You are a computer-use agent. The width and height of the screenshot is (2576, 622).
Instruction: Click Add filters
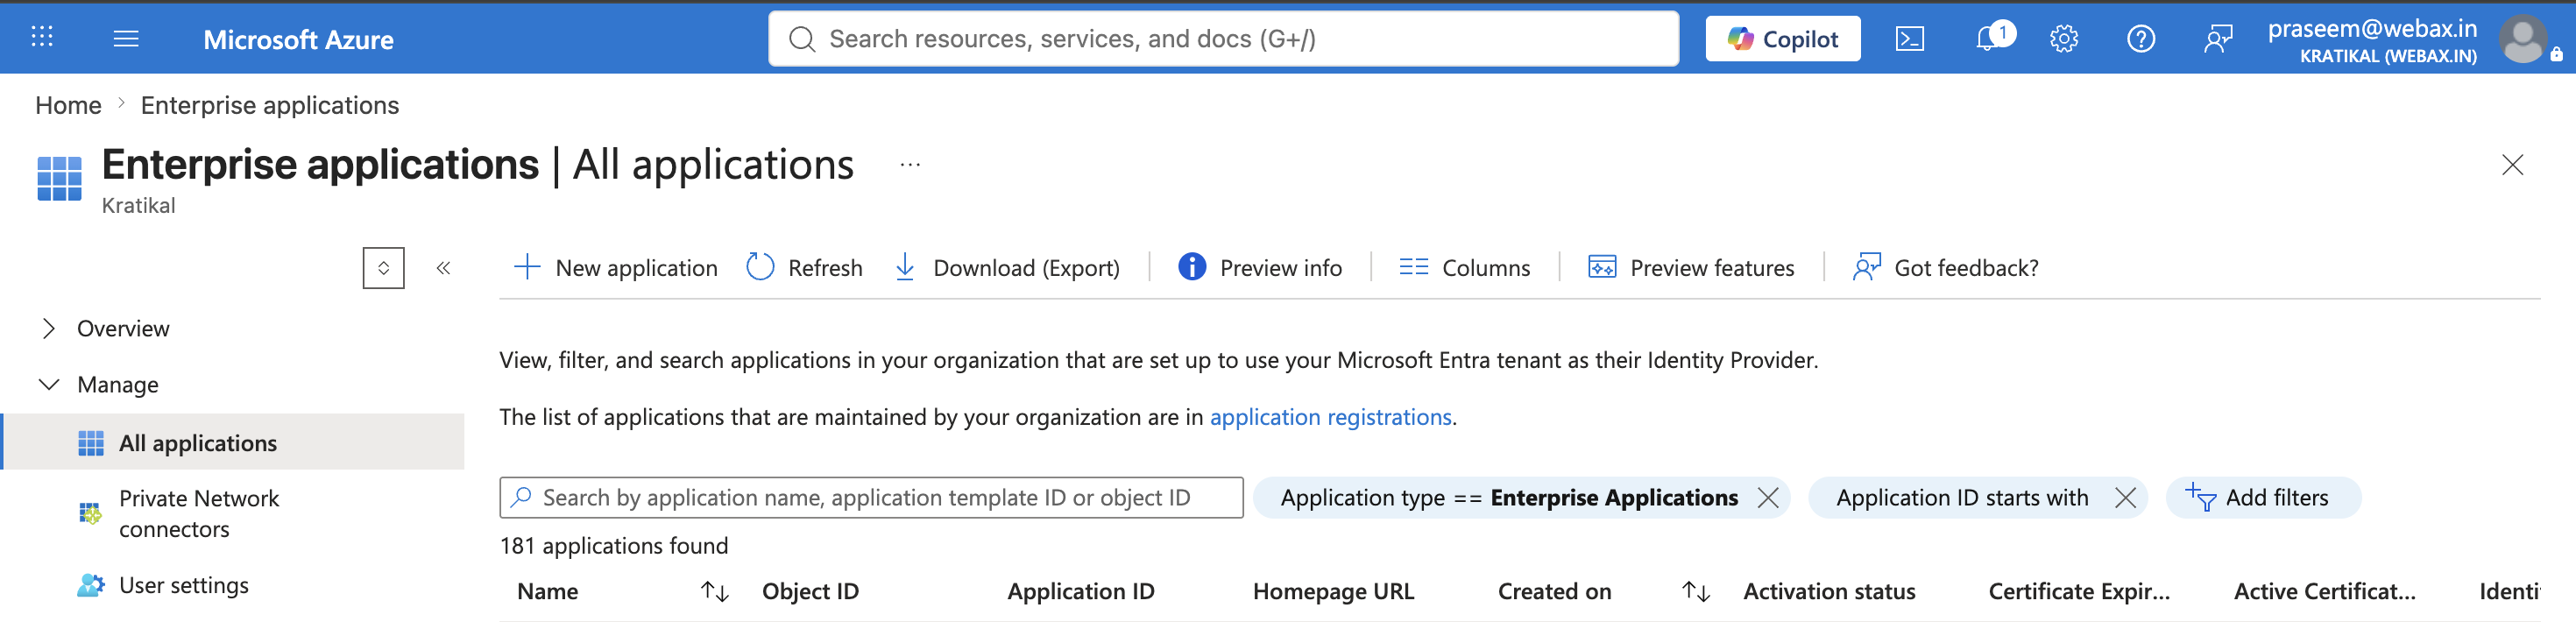point(2263,497)
